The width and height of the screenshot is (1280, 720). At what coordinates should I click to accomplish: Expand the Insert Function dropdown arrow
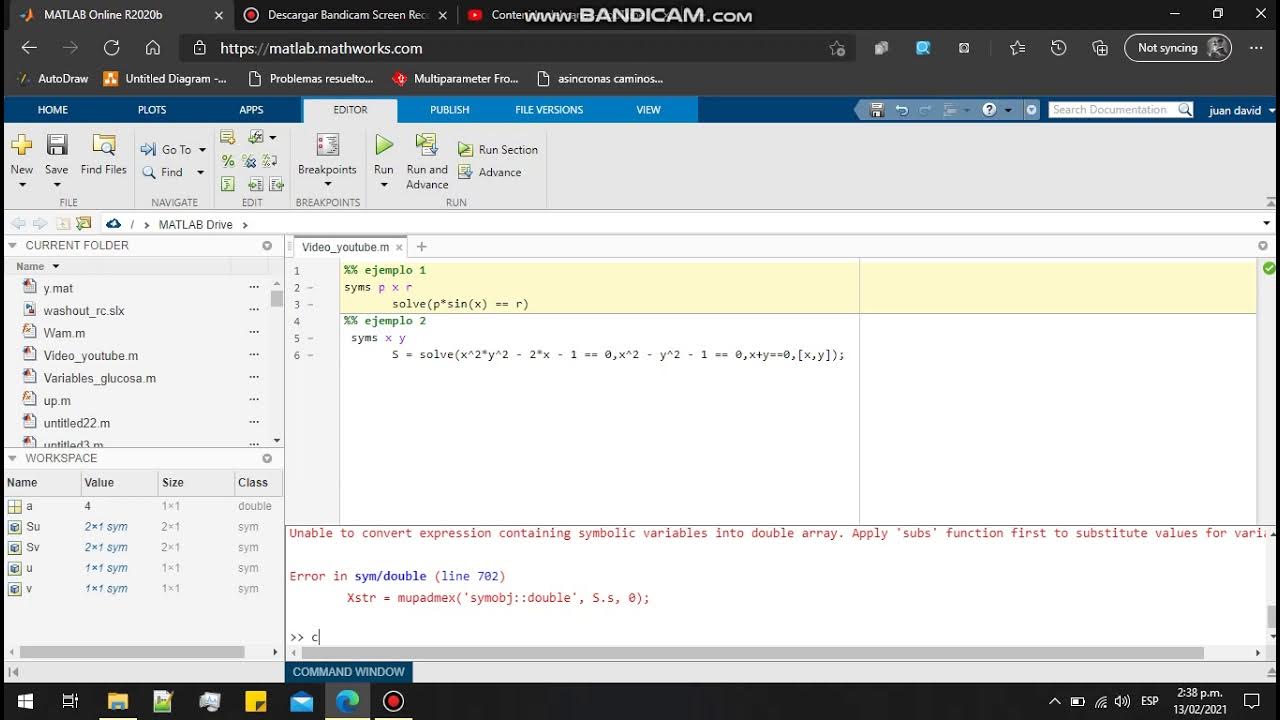[273, 138]
